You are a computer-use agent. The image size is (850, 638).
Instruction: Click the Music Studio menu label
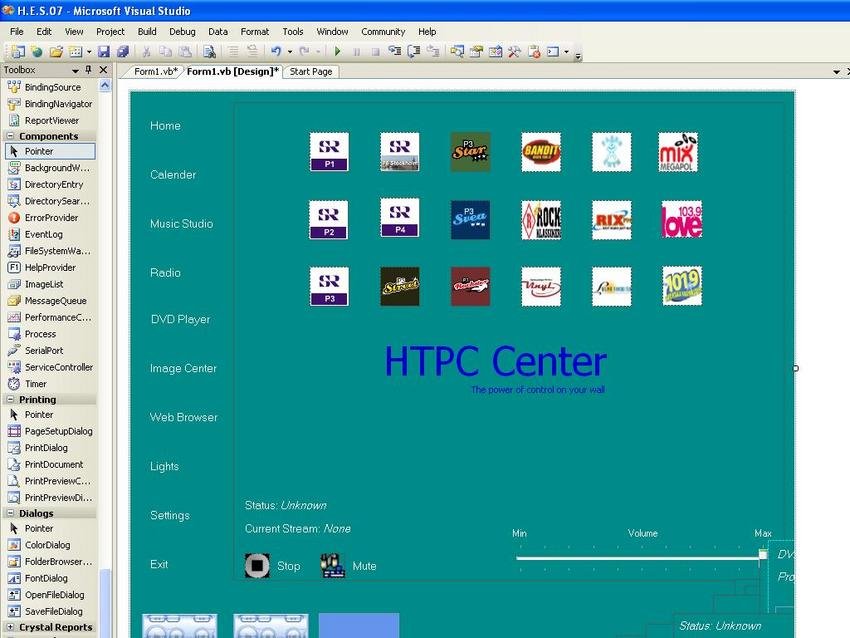(x=182, y=223)
